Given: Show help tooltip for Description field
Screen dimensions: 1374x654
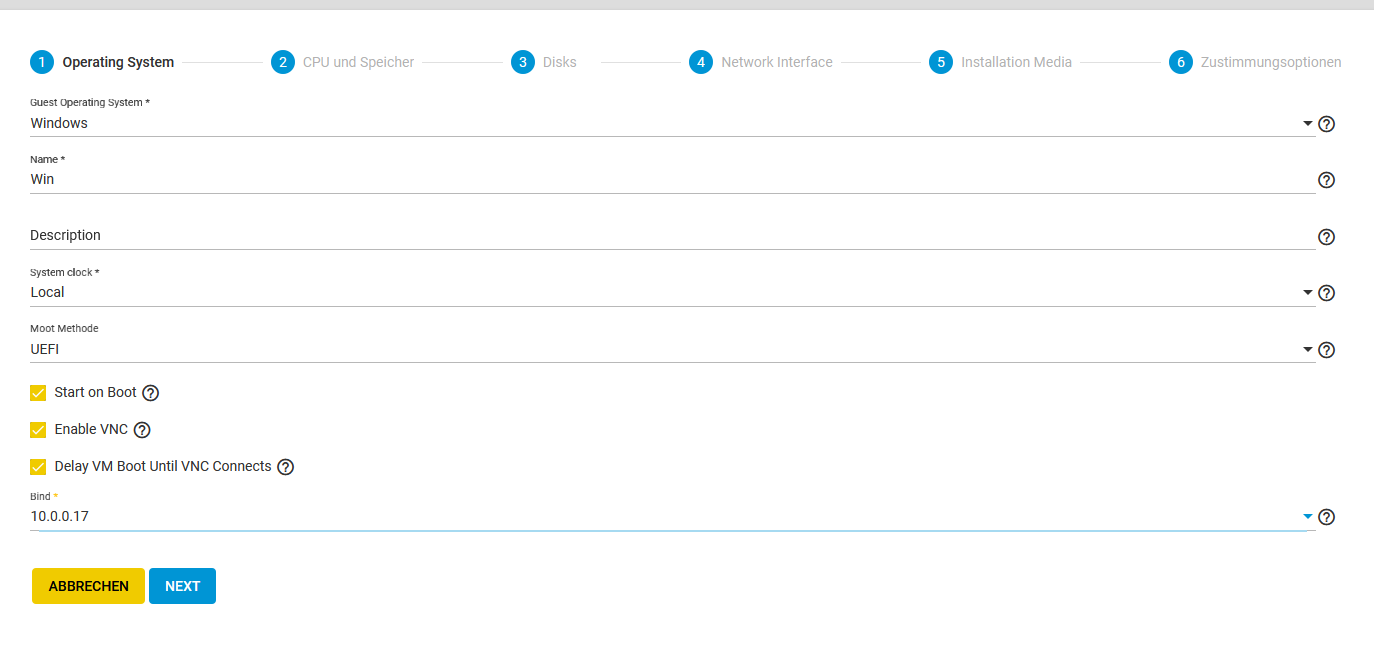Looking at the screenshot, I should 1327,237.
